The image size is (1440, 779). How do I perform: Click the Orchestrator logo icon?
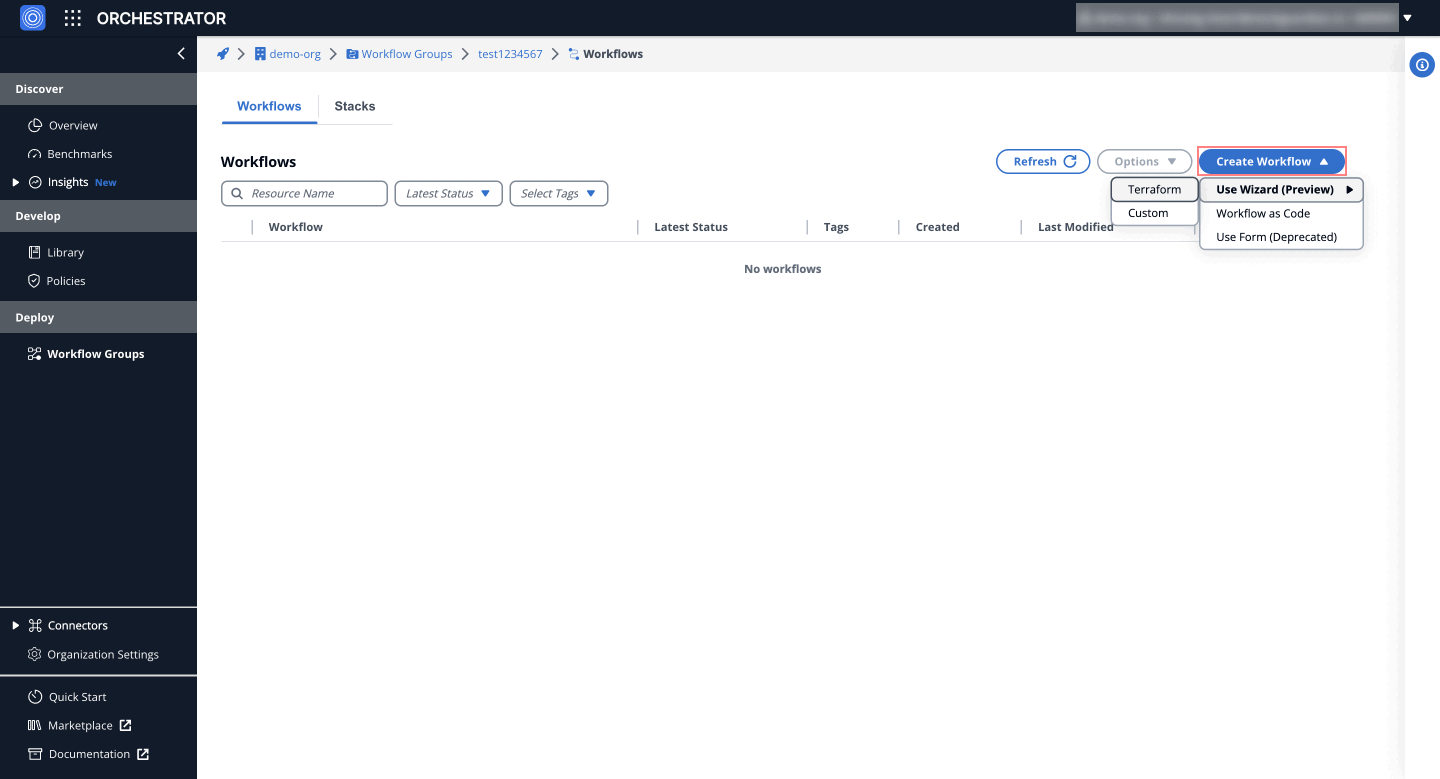33,18
